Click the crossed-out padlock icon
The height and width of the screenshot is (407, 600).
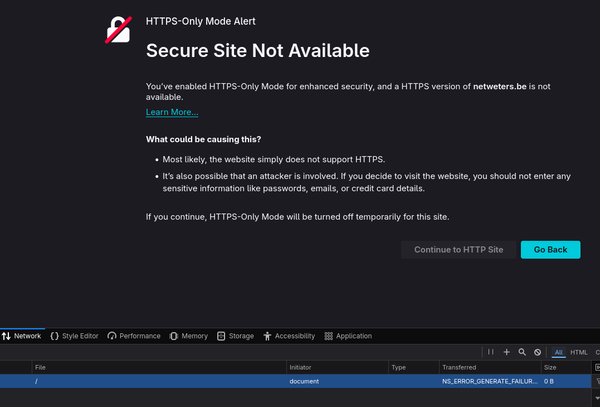(x=119, y=31)
